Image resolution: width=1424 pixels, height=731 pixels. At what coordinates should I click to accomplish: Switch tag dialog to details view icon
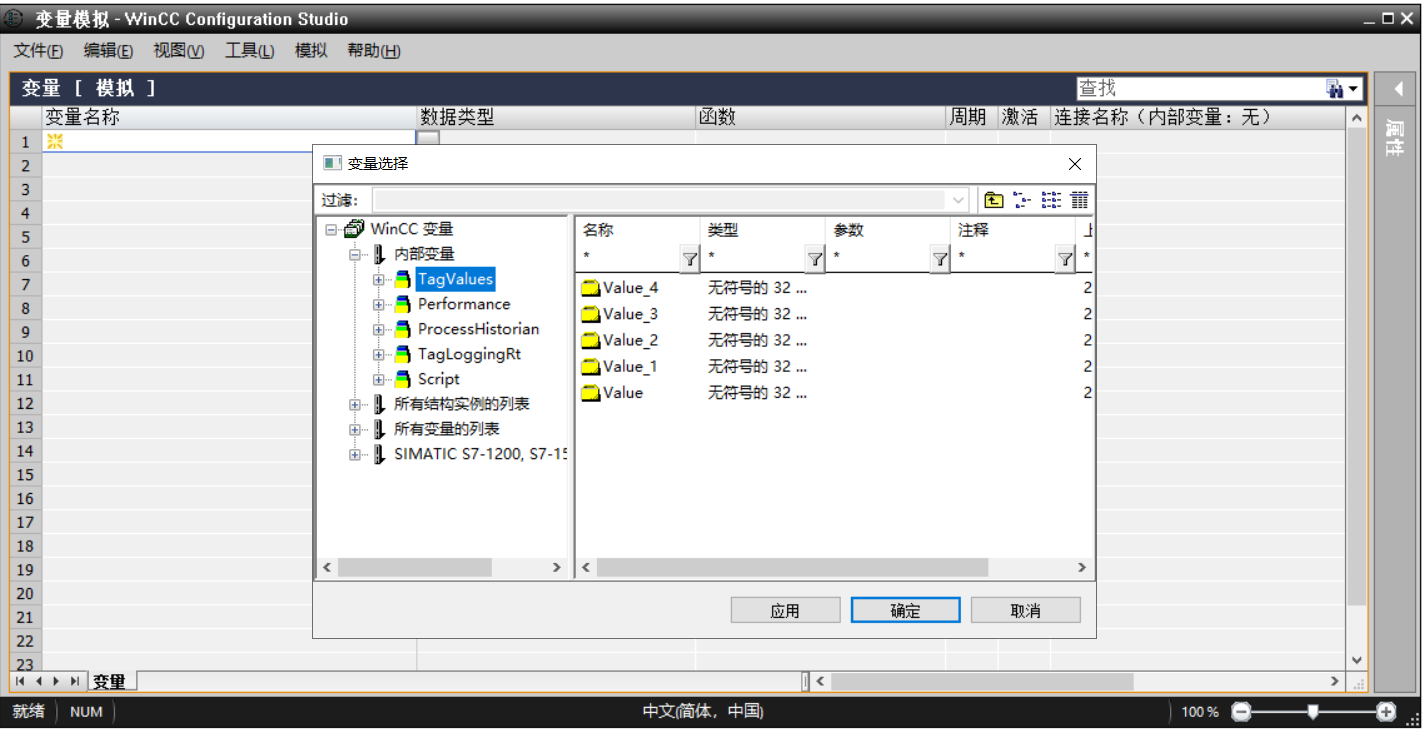(1080, 200)
